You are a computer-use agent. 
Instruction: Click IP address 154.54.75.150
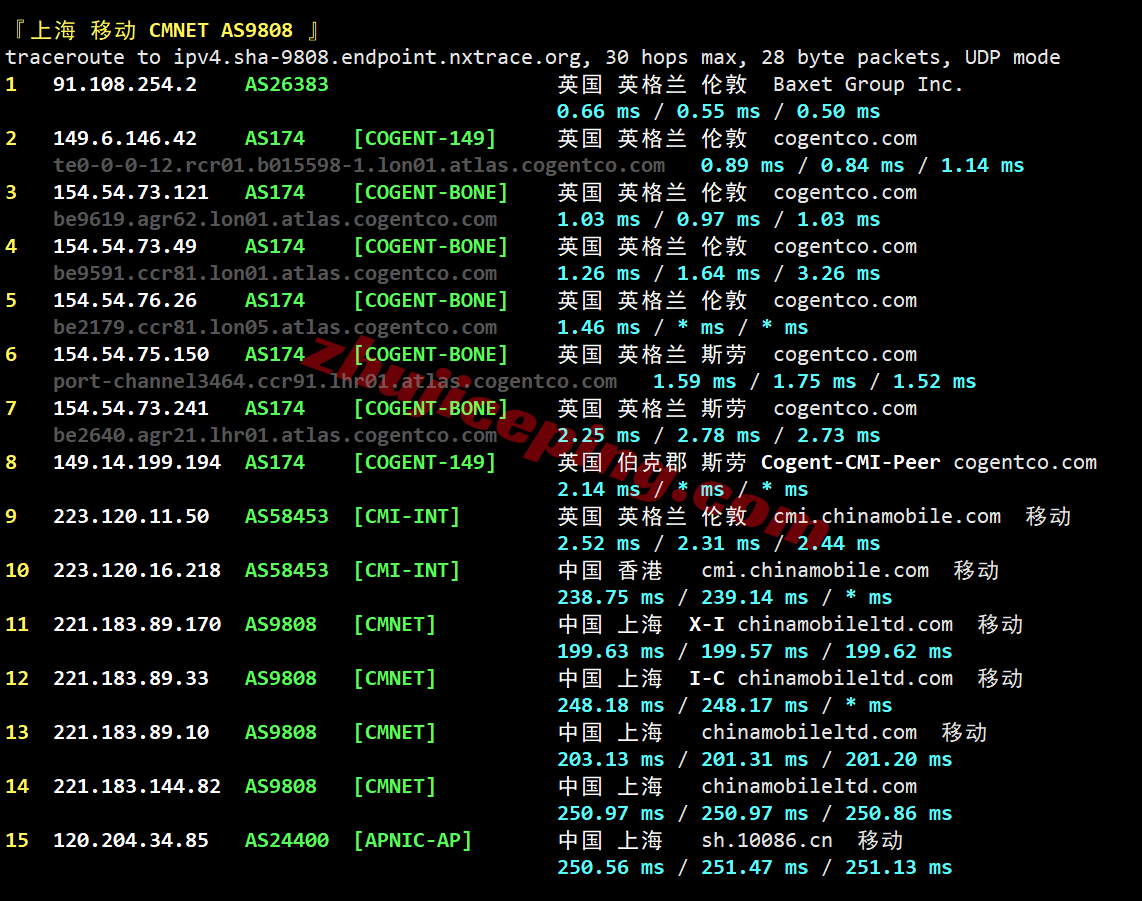pyautogui.click(x=130, y=354)
